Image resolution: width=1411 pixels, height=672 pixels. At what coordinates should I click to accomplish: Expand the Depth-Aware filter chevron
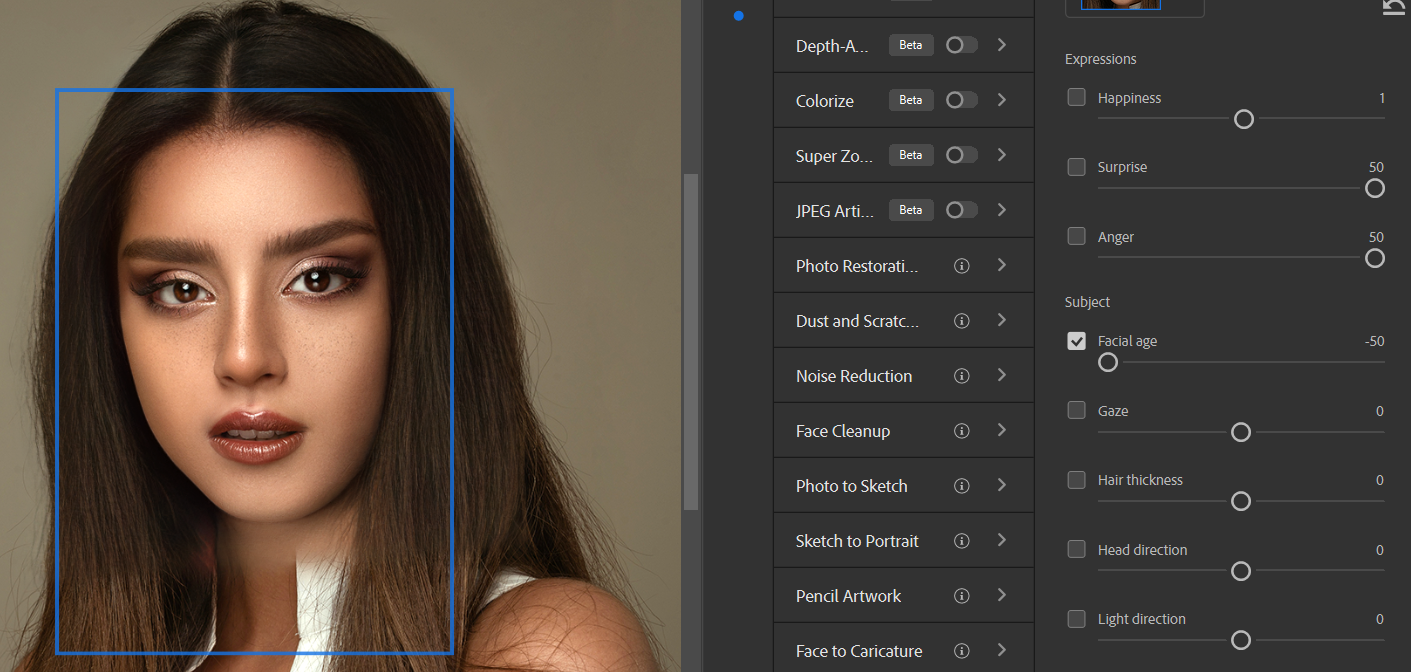click(x=1002, y=45)
